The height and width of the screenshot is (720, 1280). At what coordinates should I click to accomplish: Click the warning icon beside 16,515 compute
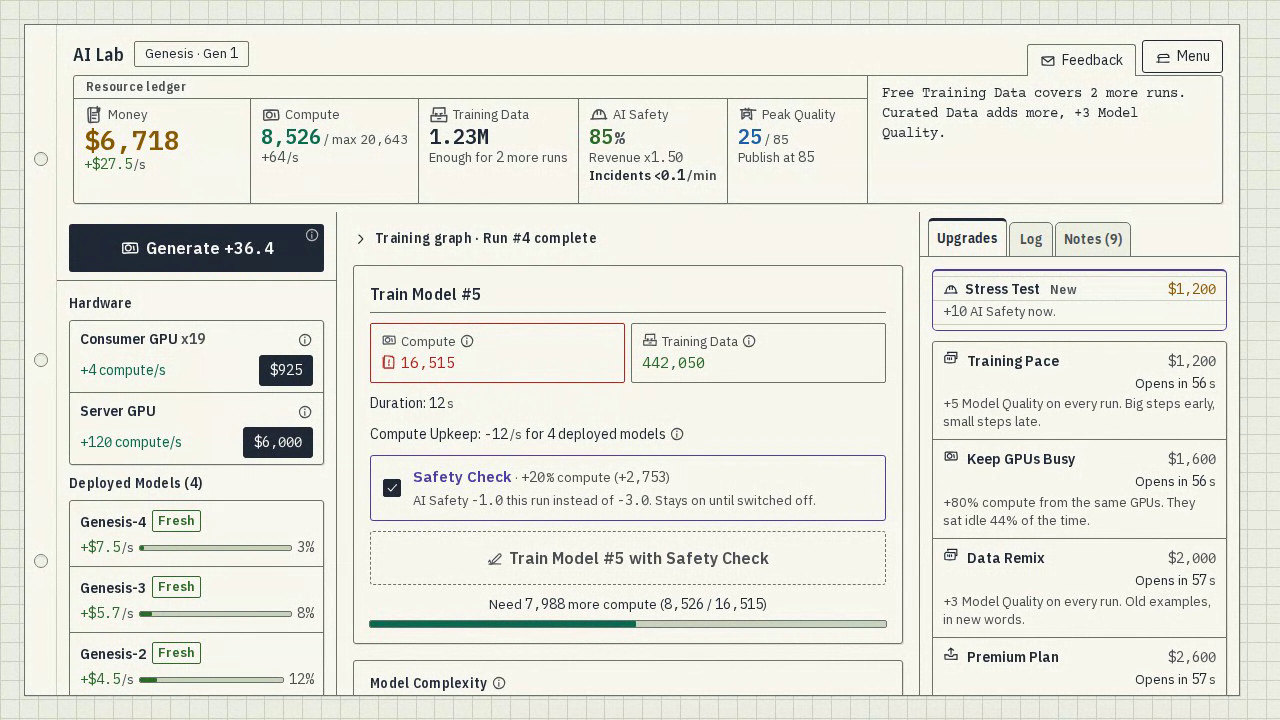tap(389, 363)
